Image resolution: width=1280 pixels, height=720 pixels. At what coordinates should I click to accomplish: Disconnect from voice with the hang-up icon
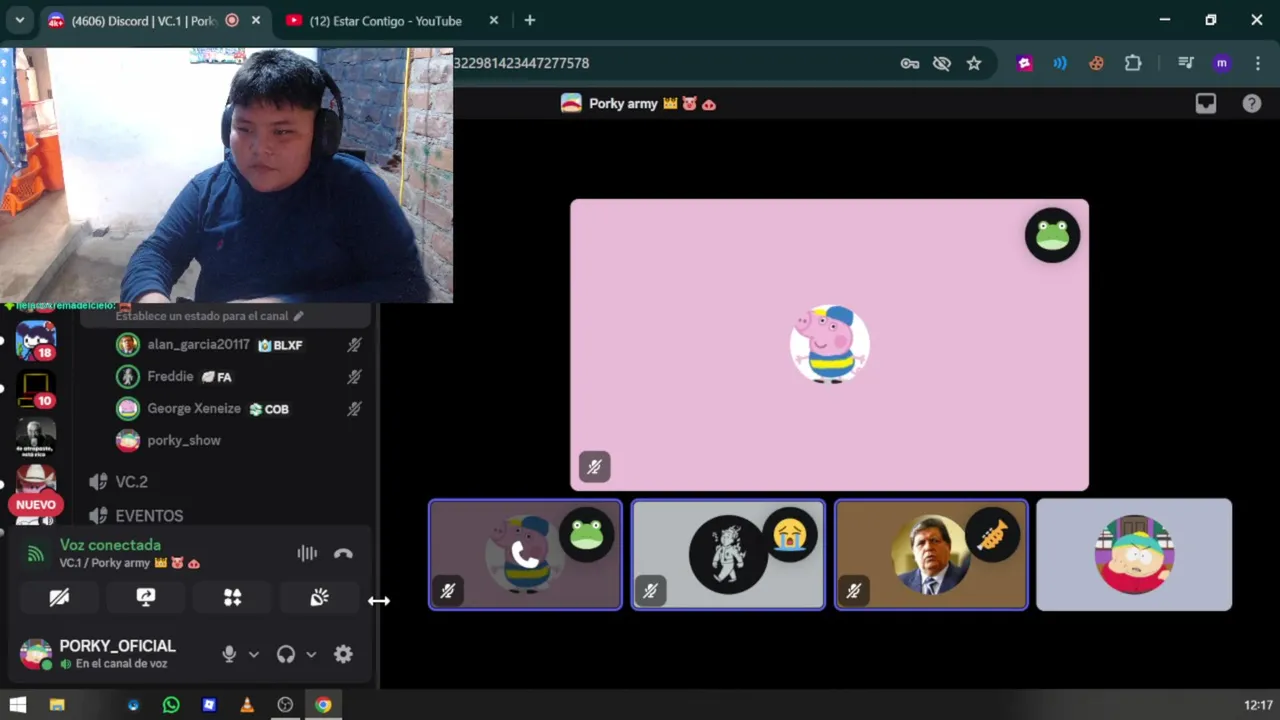(x=343, y=553)
